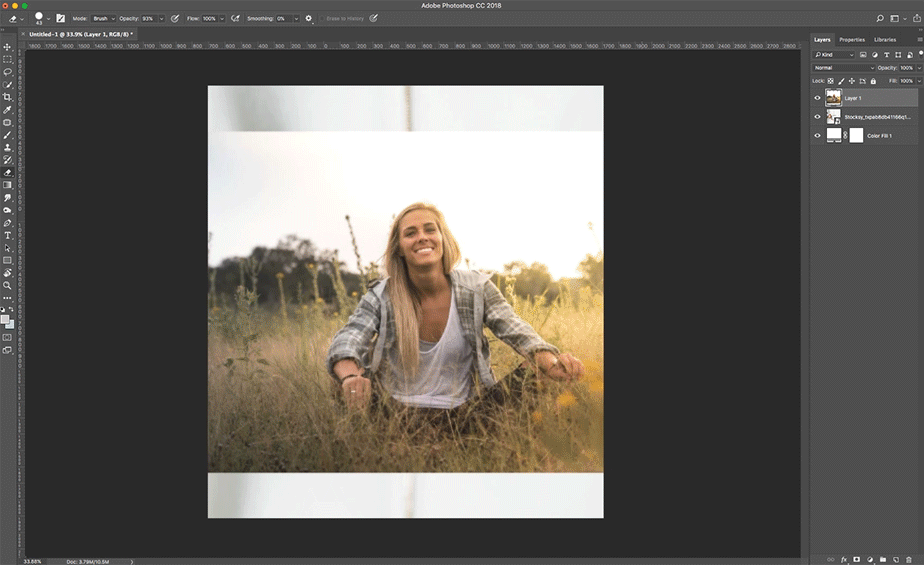Viewport: 924px width, 565px height.
Task: Select the Stocksy smart object layer
Action: pos(864,117)
